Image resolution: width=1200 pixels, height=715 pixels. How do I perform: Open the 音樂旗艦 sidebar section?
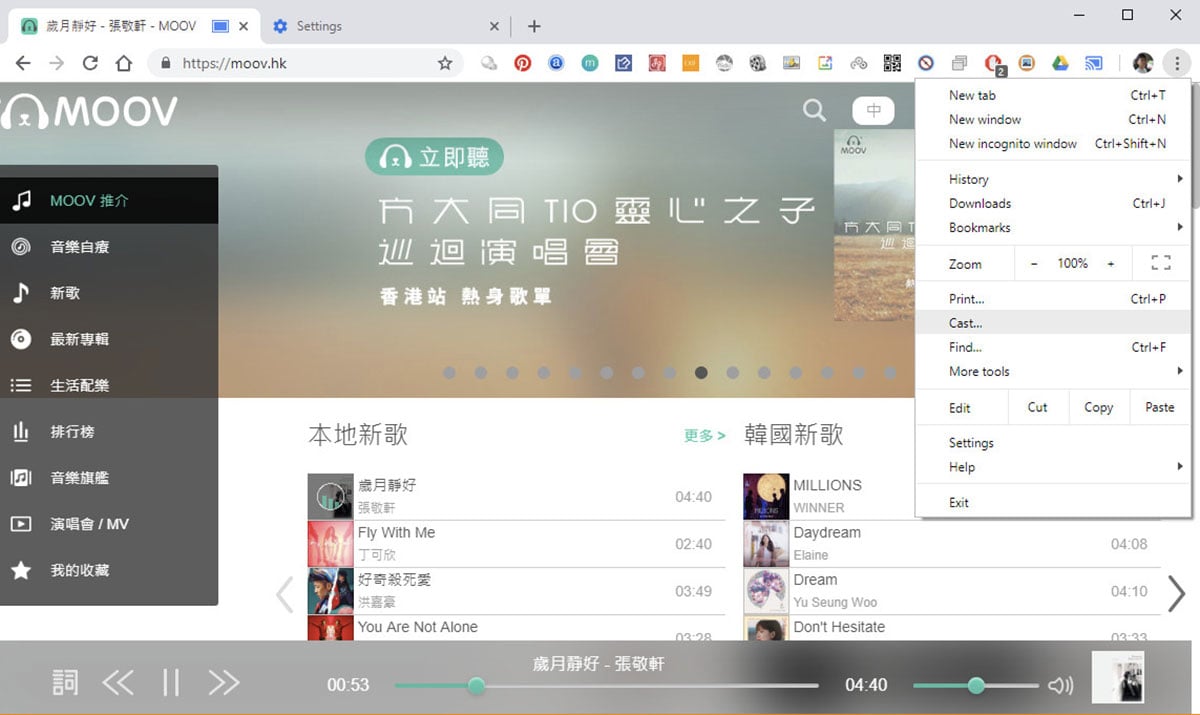point(109,478)
